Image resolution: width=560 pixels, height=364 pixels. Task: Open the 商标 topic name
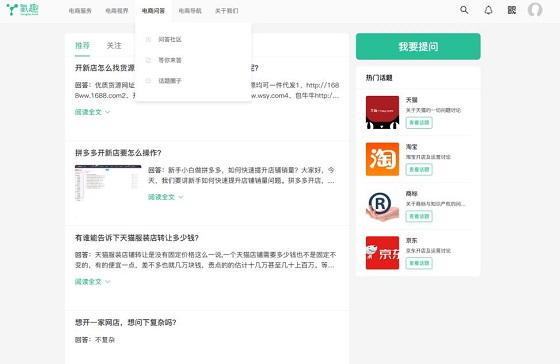pos(411,194)
